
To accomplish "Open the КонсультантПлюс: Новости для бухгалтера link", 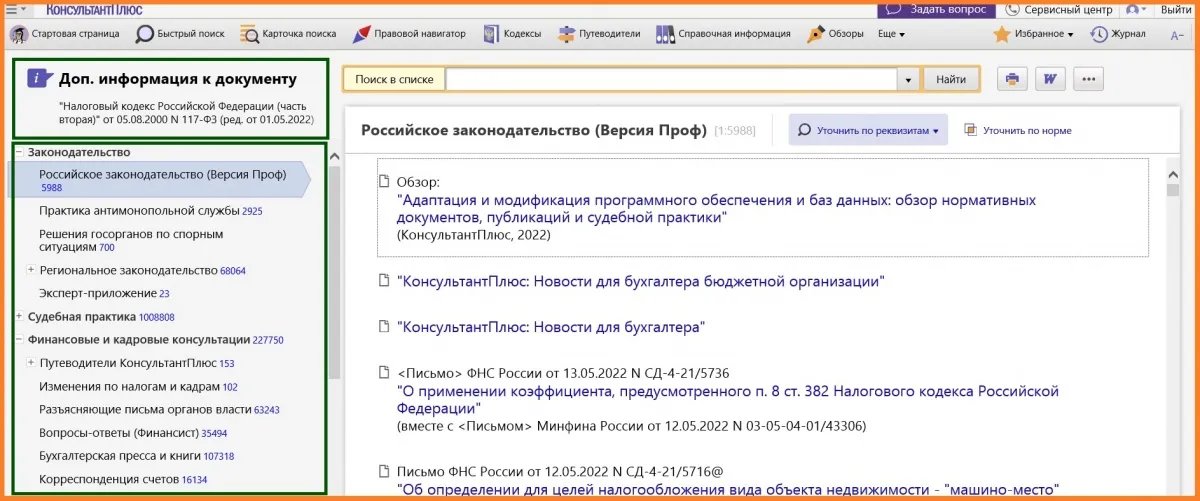I will coord(551,326).
